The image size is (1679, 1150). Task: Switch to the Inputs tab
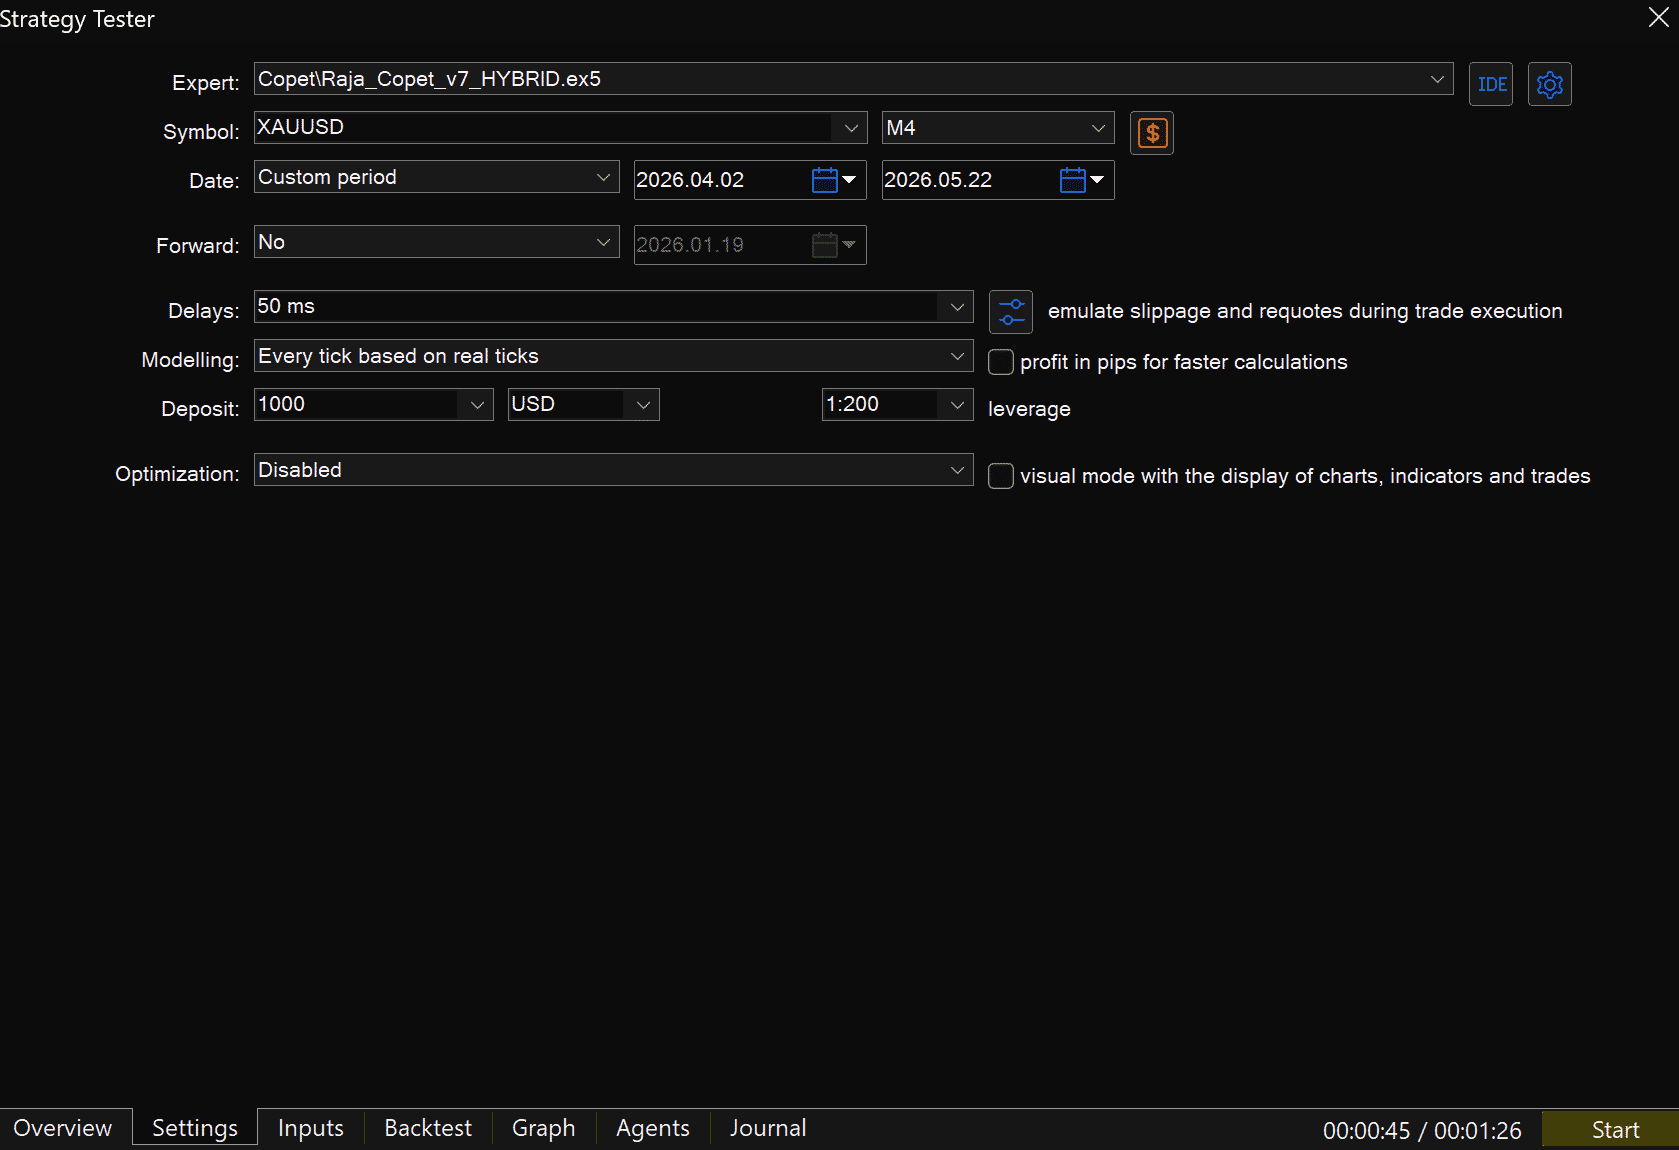pos(311,1128)
